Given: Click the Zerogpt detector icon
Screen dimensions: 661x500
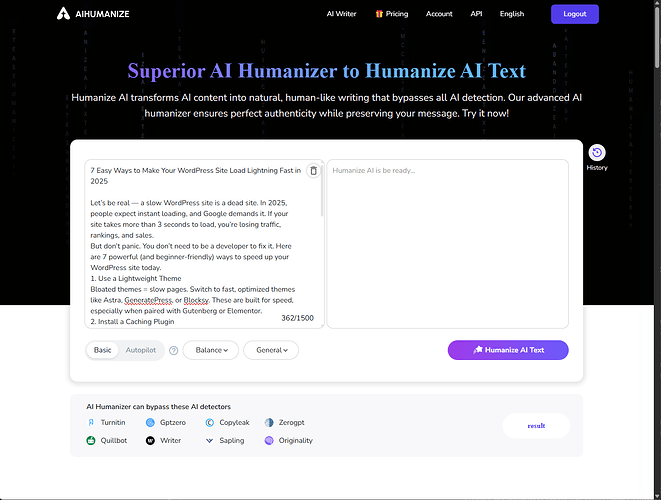Looking at the screenshot, I should 269,422.
